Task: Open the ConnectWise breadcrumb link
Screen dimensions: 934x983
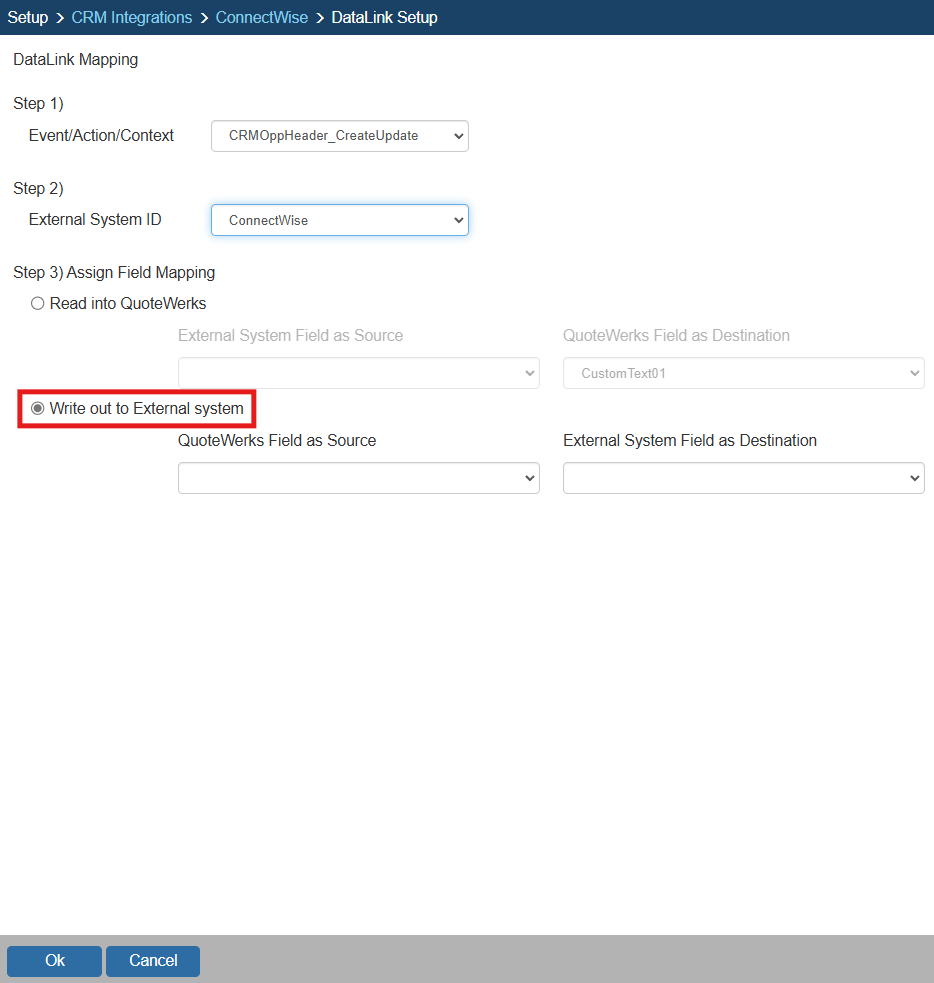Action: coord(262,17)
